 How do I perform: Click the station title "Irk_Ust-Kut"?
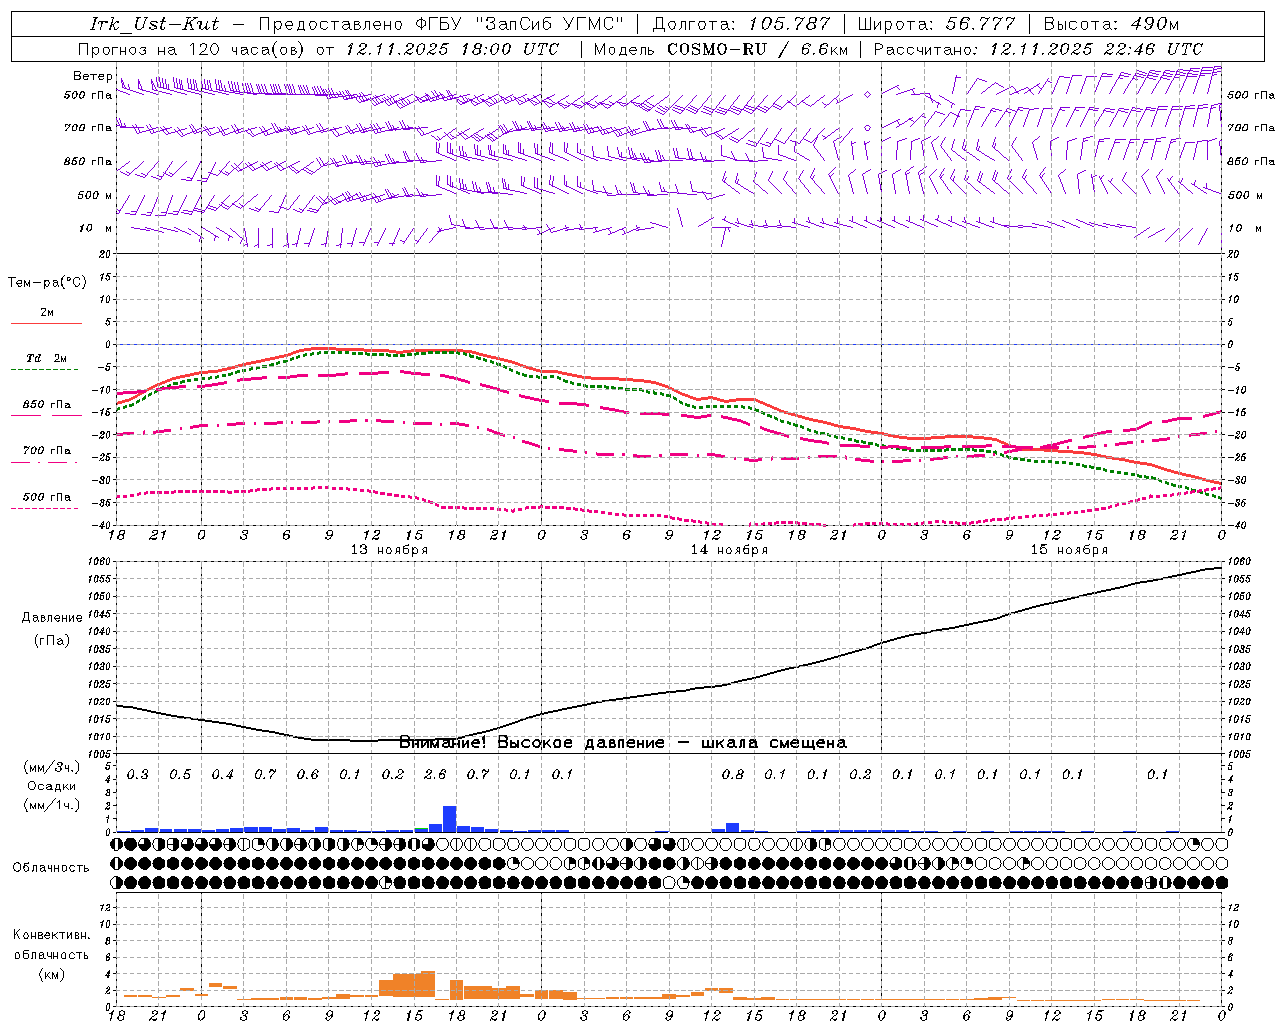tap(154, 24)
